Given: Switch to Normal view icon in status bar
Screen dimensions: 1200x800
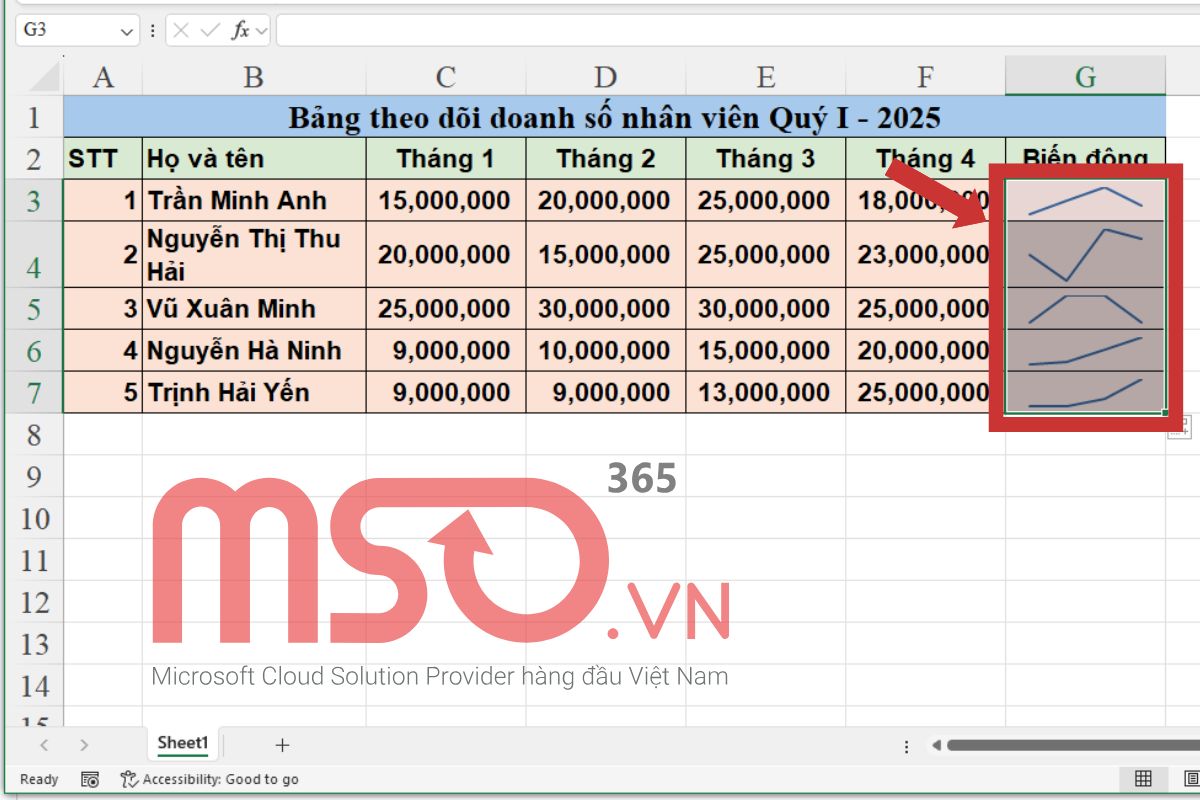Looking at the screenshot, I should click(1143, 779).
